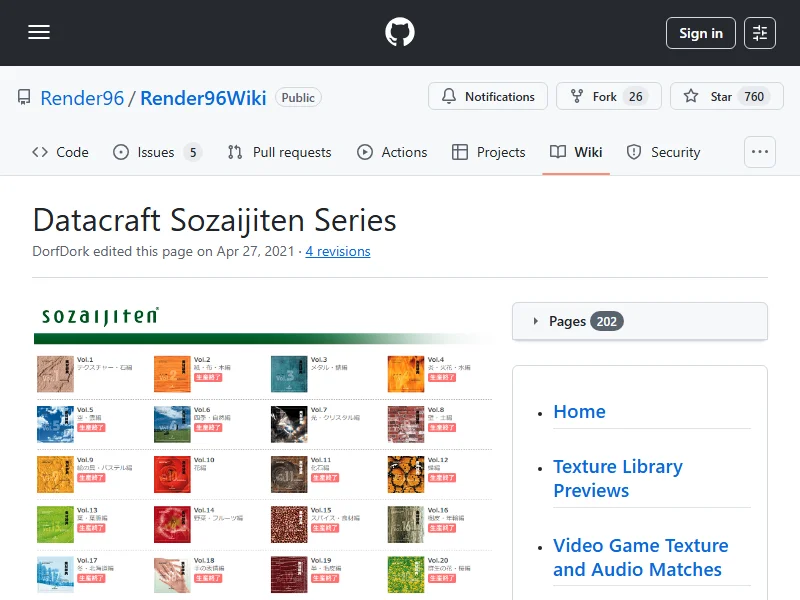Screen dimensions: 800x600
Task: Go to Texture Library Previews page
Action: [617, 478]
